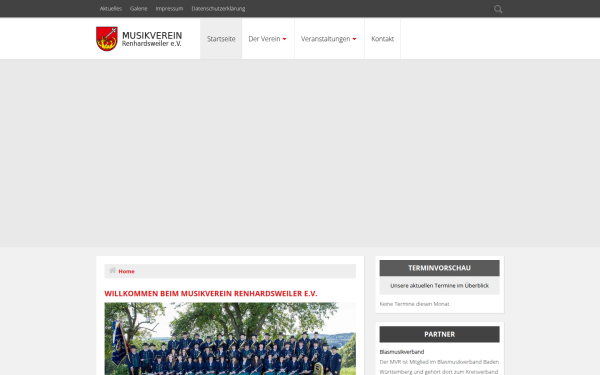Click the MUSIKVEREIN Renhardsweiler e.V. site title
The height and width of the screenshot is (375, 600).
click(152, 39)
